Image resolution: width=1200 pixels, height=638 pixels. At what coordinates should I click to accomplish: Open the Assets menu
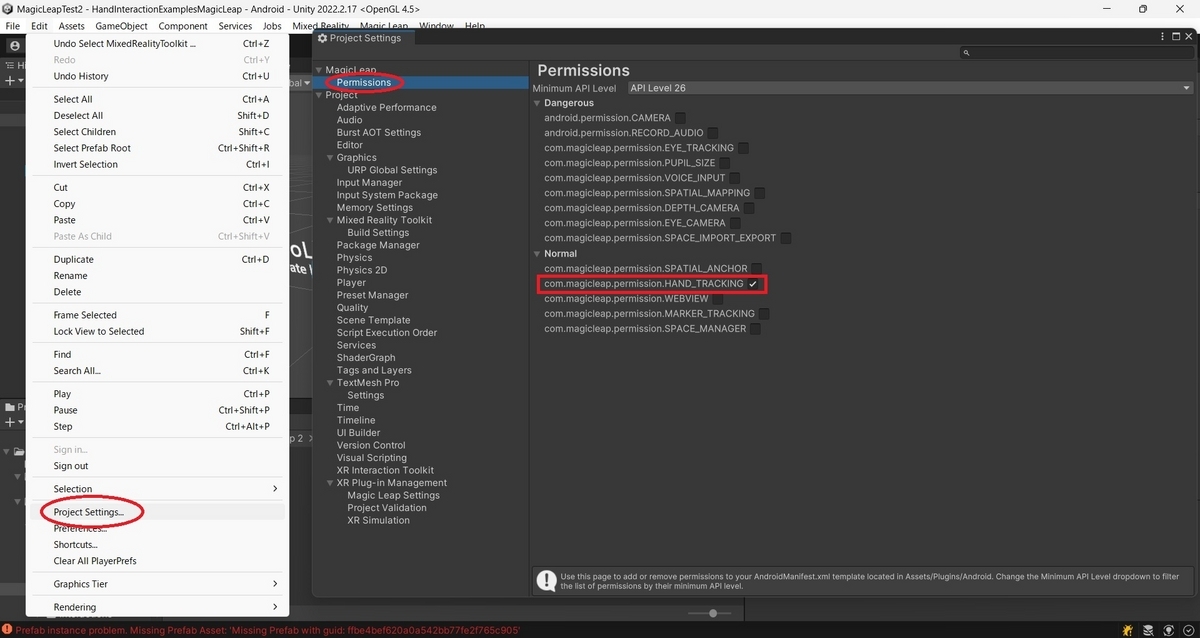[x=71, y=26]
